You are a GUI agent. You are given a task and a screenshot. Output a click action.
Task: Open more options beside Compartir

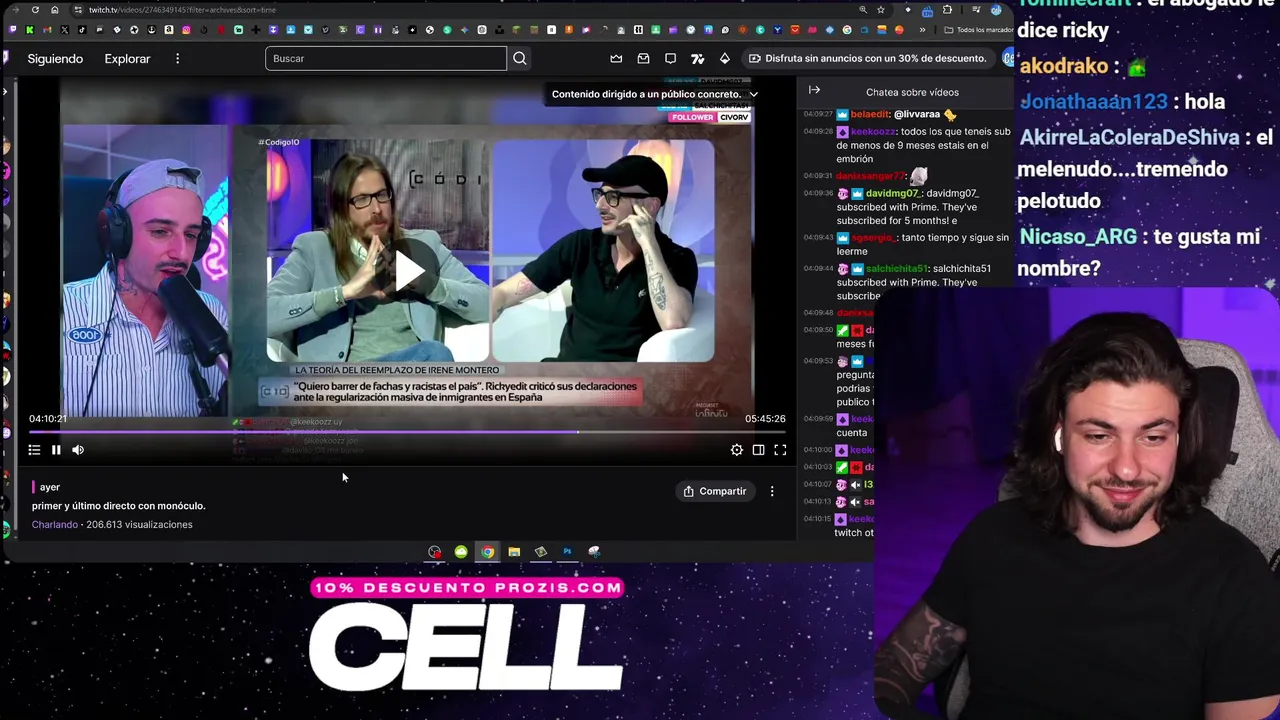[x=772, y=491]
